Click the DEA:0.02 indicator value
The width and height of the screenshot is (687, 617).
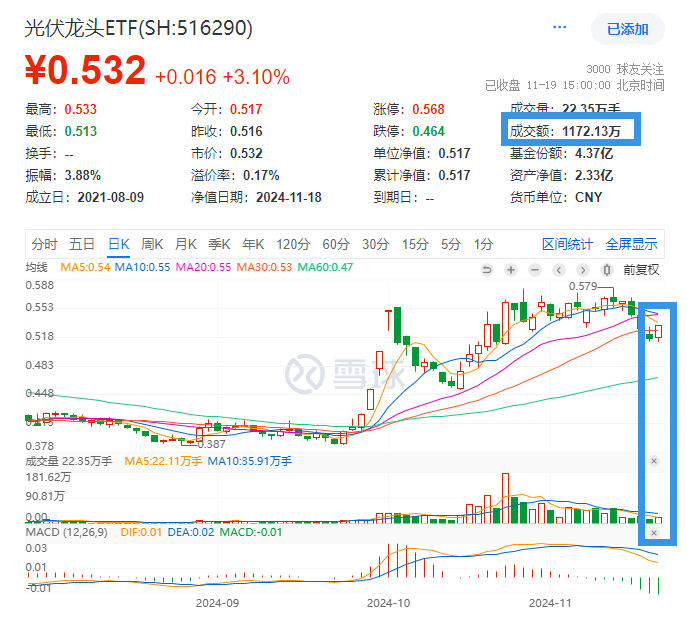[191, 532]
